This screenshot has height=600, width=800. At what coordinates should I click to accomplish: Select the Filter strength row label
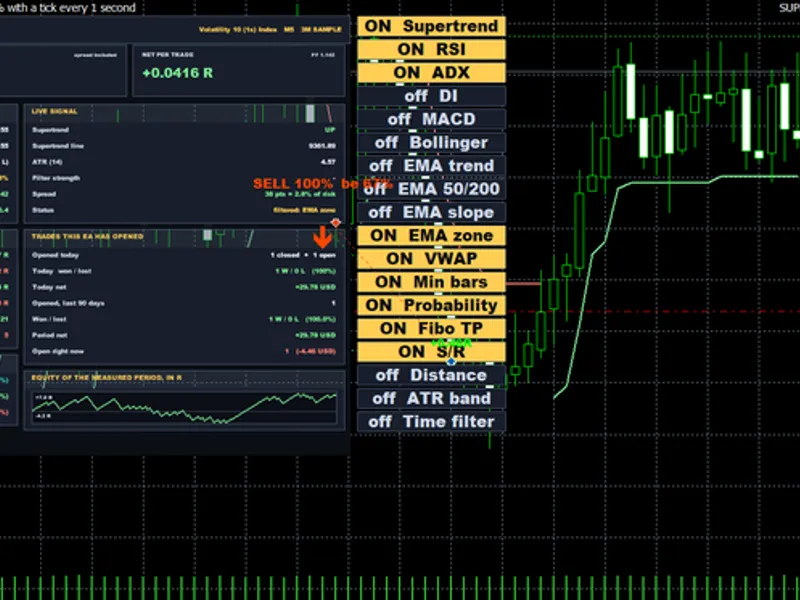(56, 178)
